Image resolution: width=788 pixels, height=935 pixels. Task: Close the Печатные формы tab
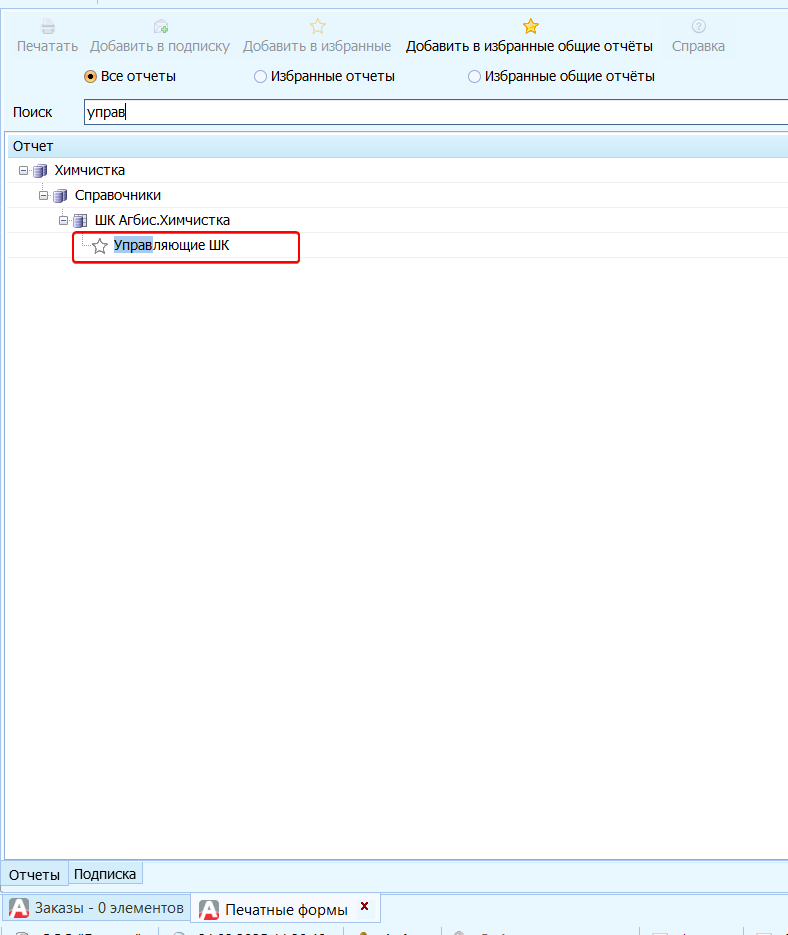click(364, 906)
